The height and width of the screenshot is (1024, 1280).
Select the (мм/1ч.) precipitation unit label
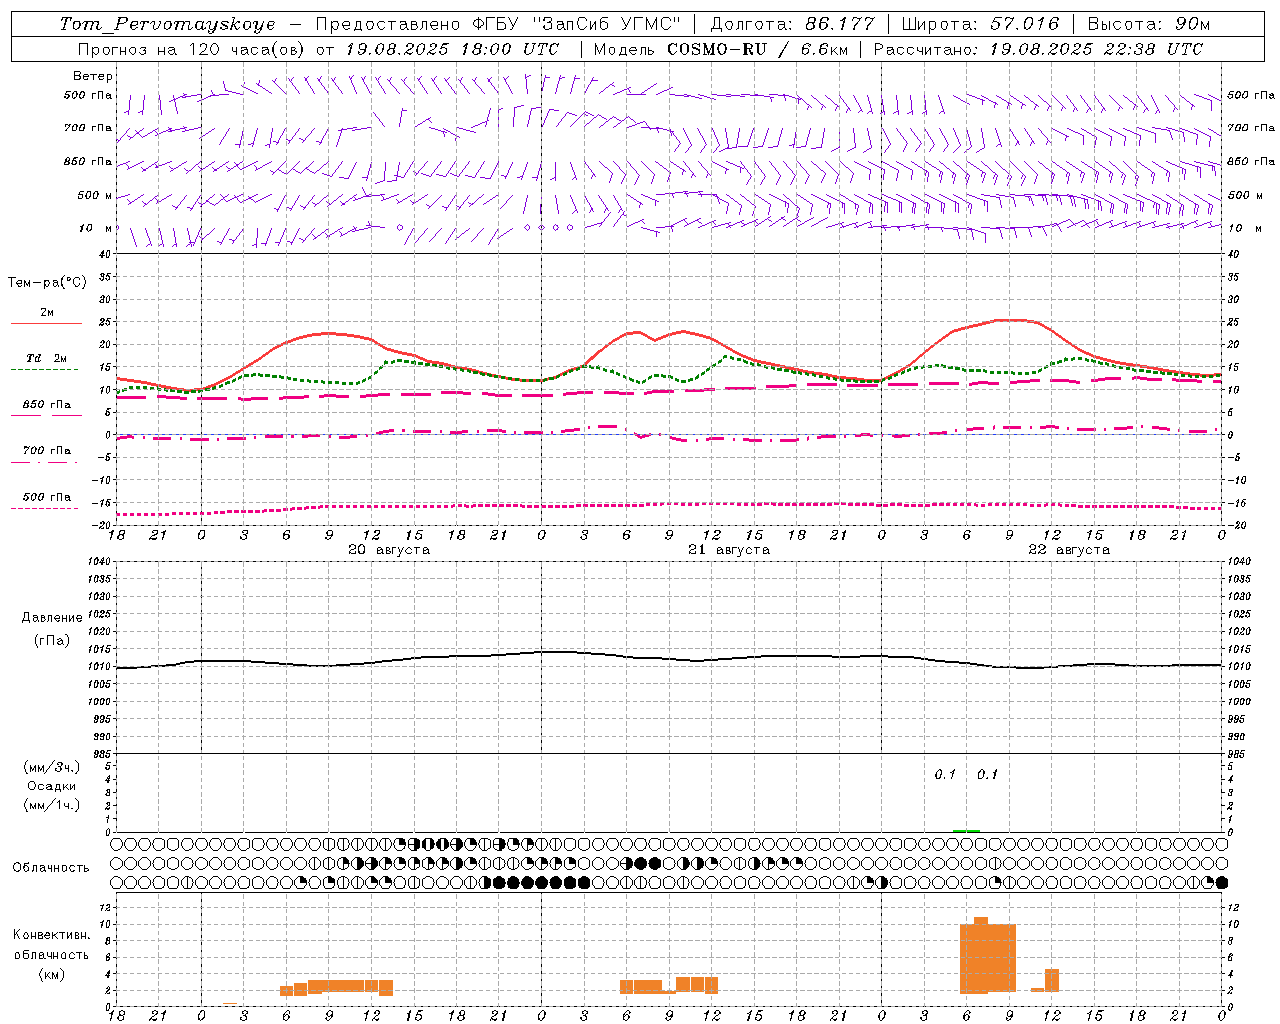[x=51, y=805]
